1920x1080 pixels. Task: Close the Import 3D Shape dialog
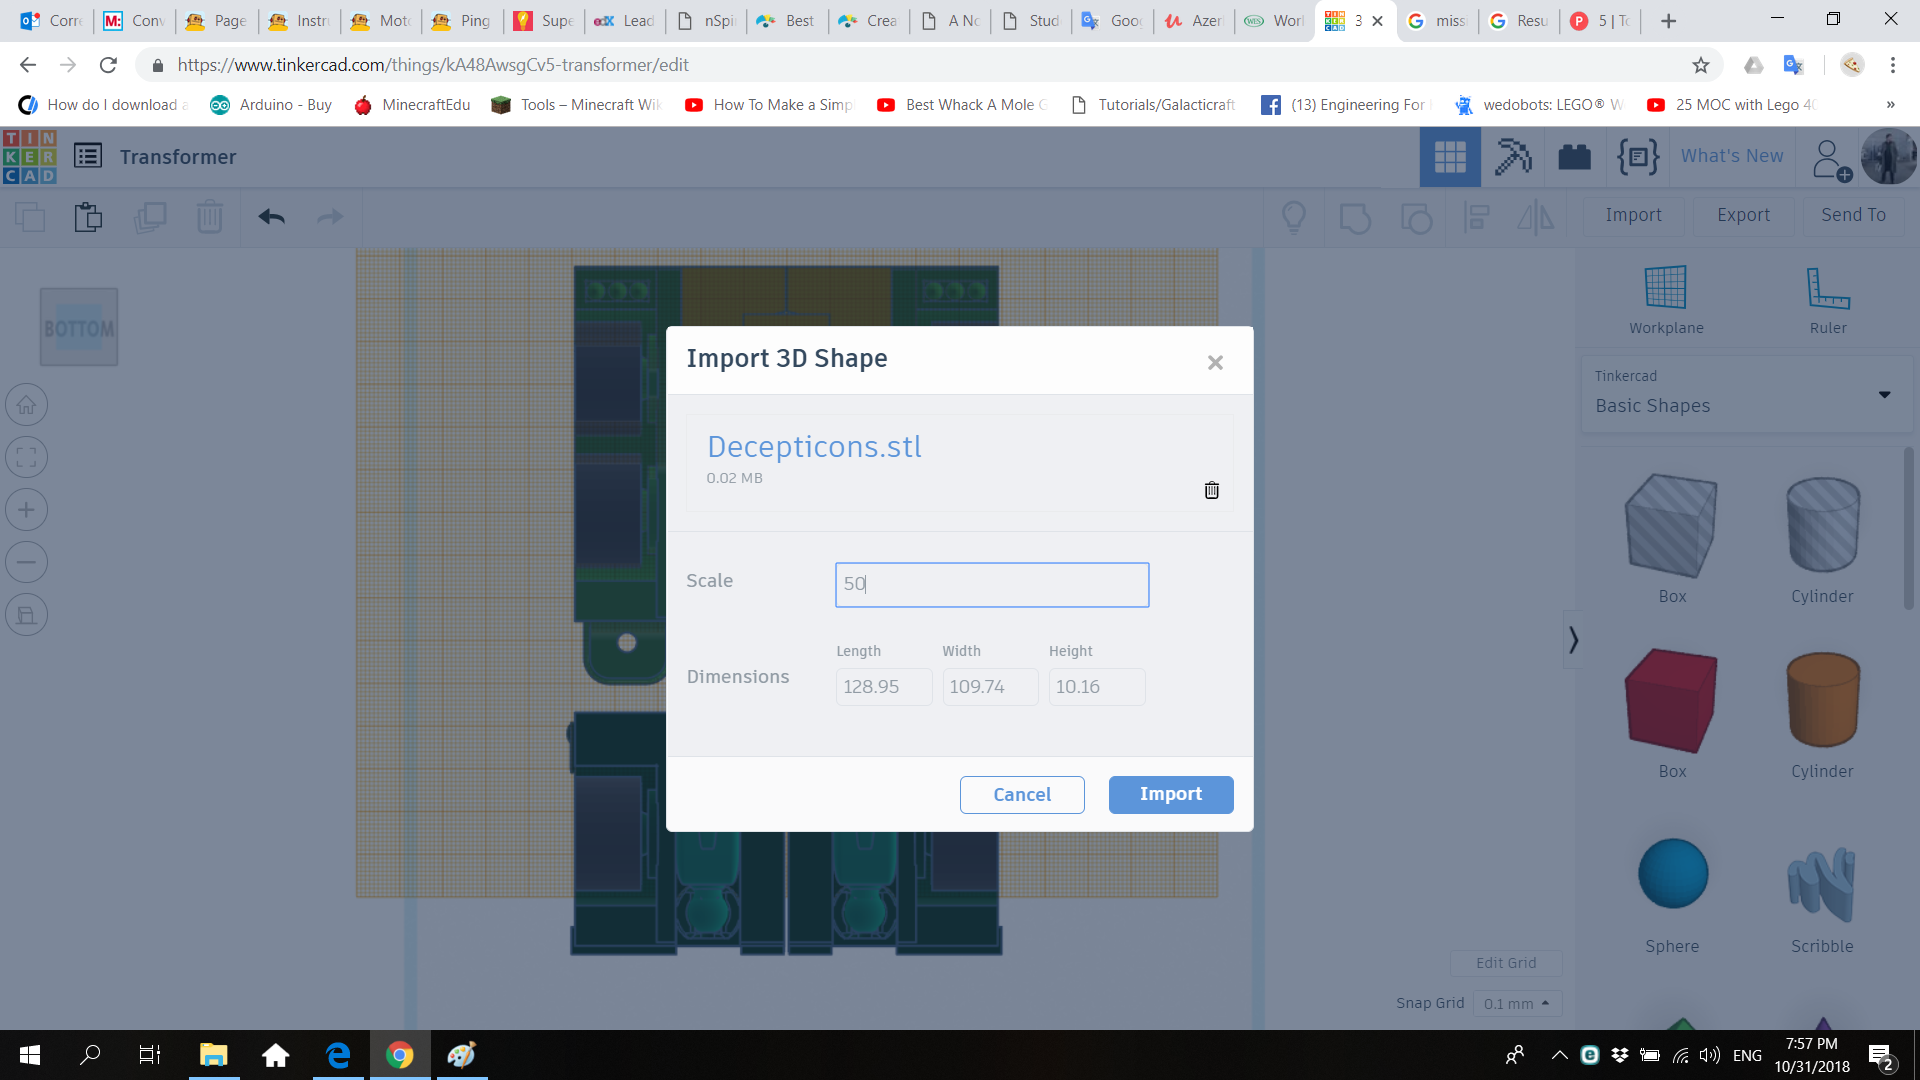click(1215, 362)
